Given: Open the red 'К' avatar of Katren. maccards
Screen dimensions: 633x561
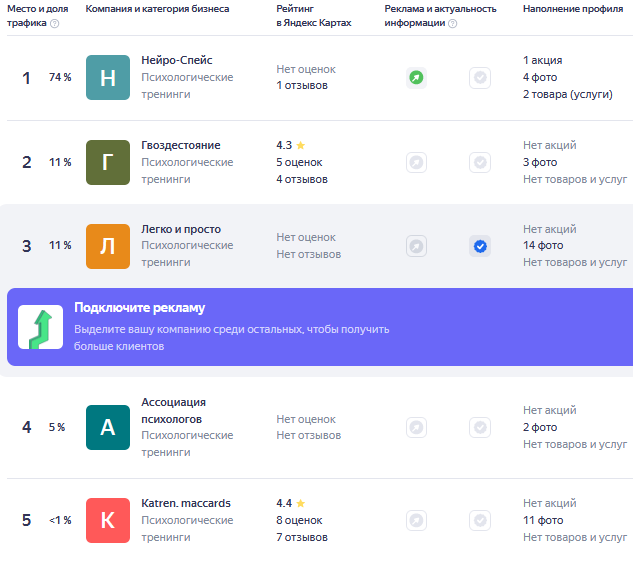Looking at the screenshot, I should coord(108,521).
